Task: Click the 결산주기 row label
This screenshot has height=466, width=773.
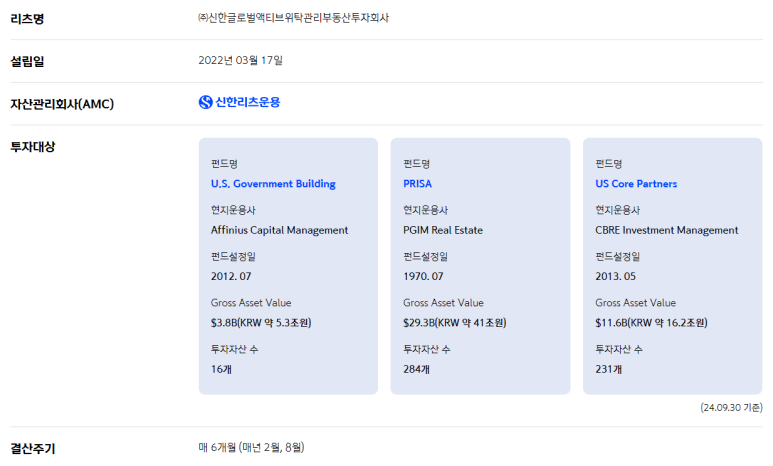Action: (33, 449)
